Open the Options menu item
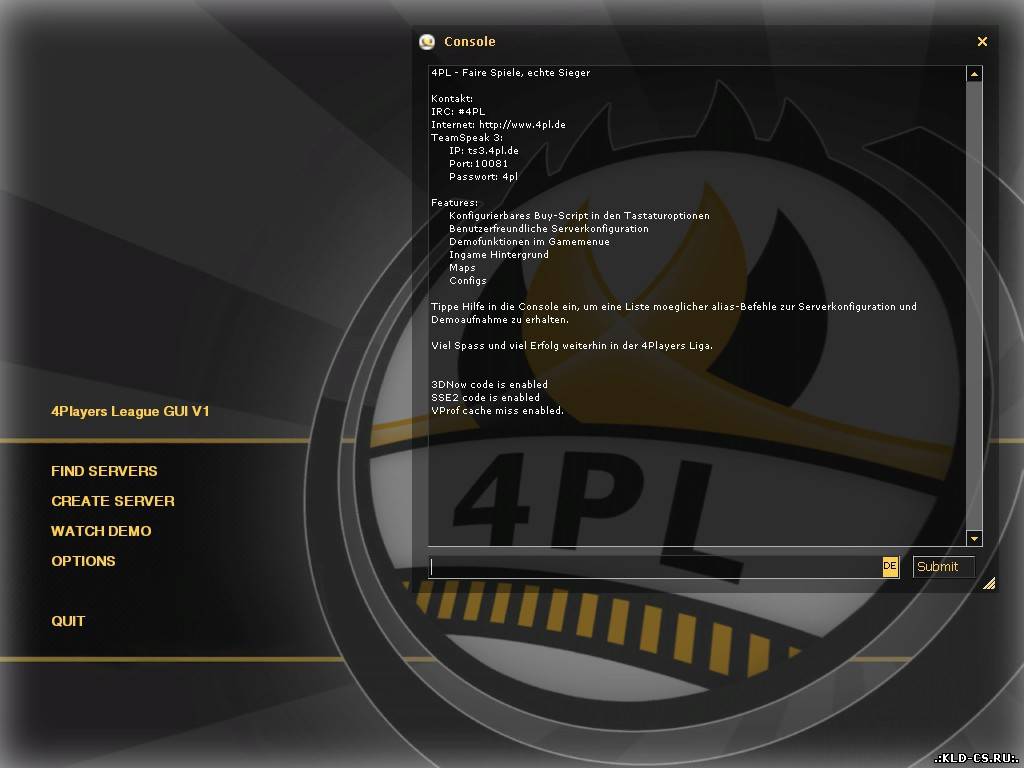This screenshot has width=1024, height=768. (x=83, y=561)
